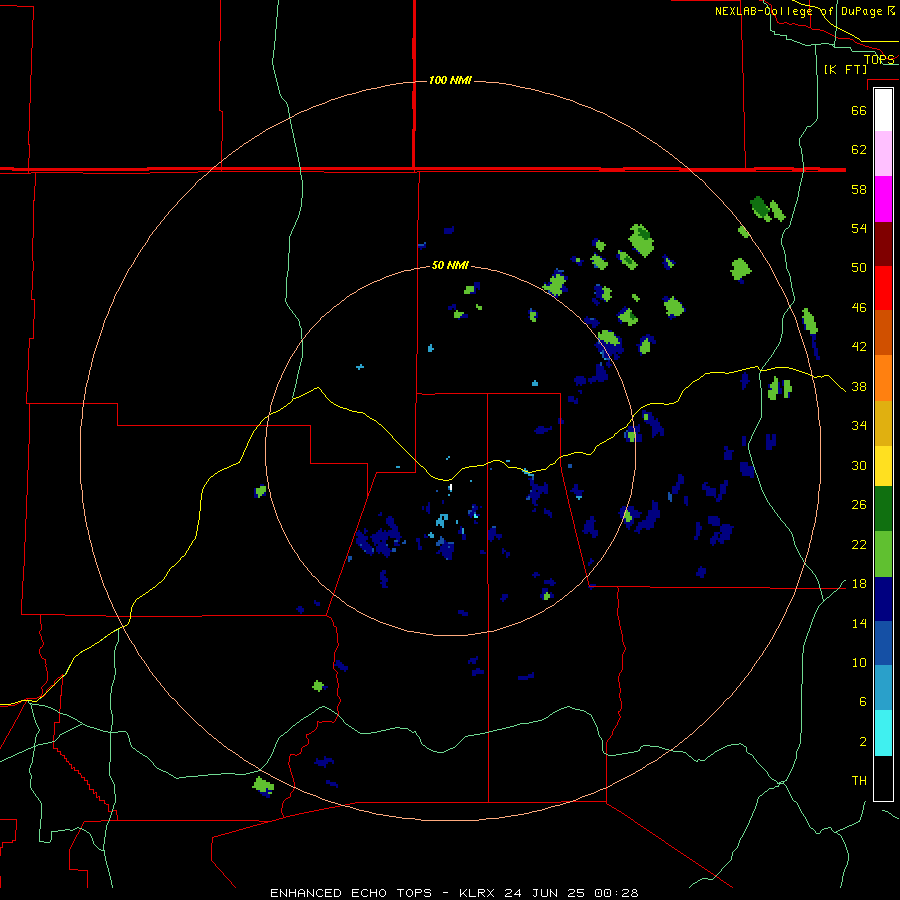The height and width of the screenshot is (900, 900).
Task: Click the "2" legend value
Action: point(863,742)
